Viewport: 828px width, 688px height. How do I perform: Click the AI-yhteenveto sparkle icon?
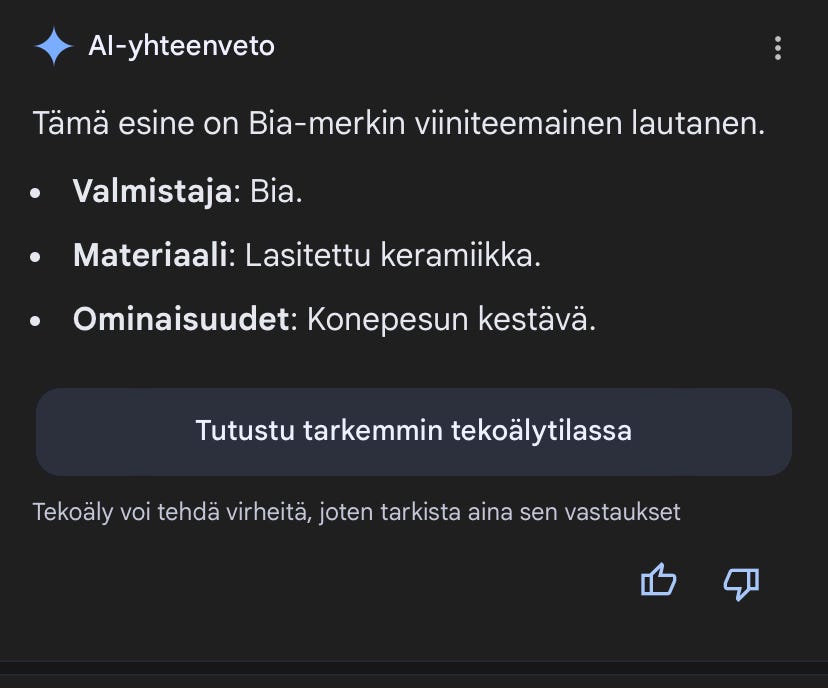click(x=55, y=44)
